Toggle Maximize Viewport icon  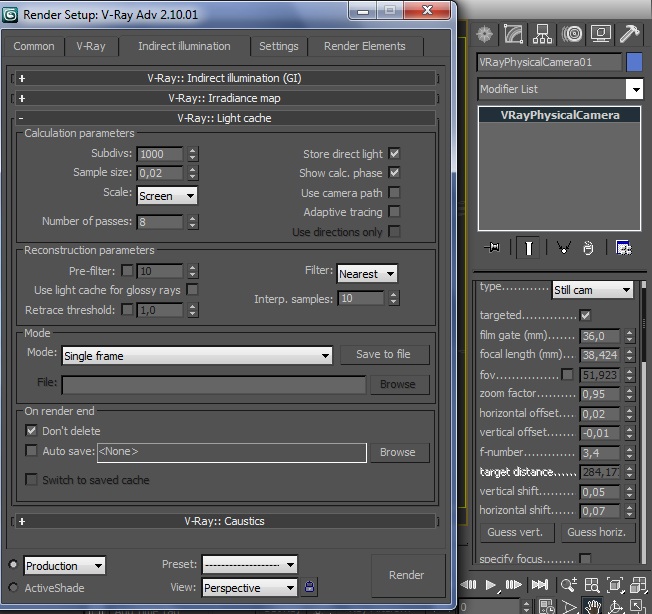coord(637,607)
